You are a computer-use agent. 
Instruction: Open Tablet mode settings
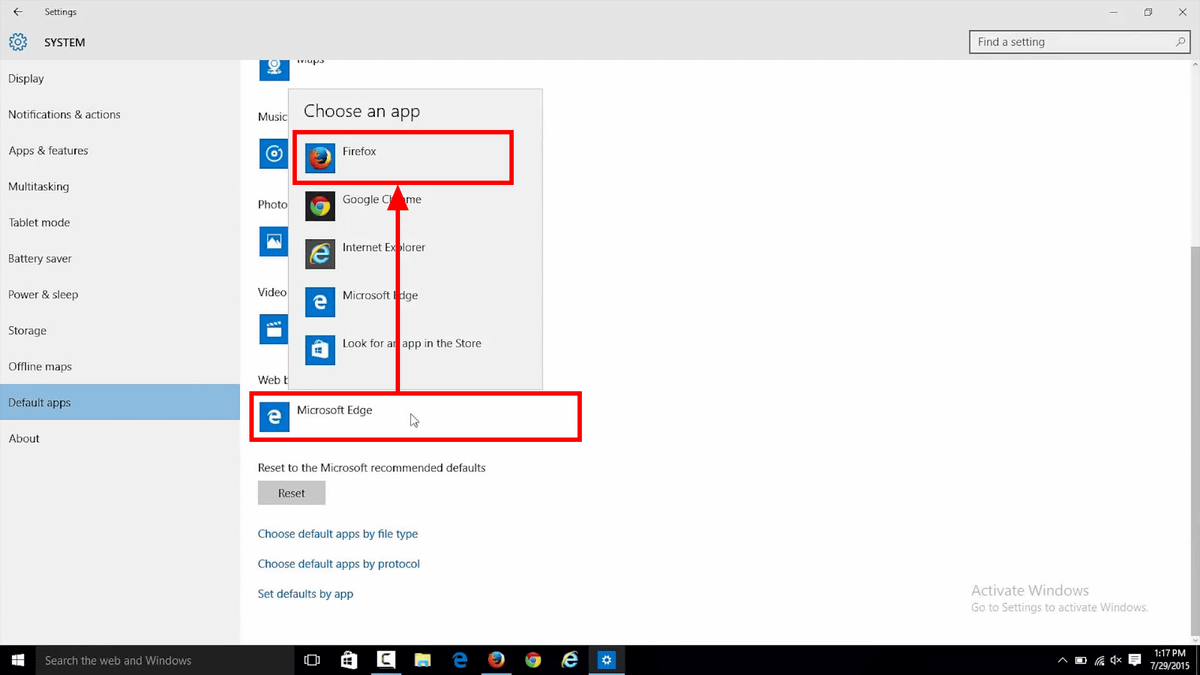[x=120, y=223]
